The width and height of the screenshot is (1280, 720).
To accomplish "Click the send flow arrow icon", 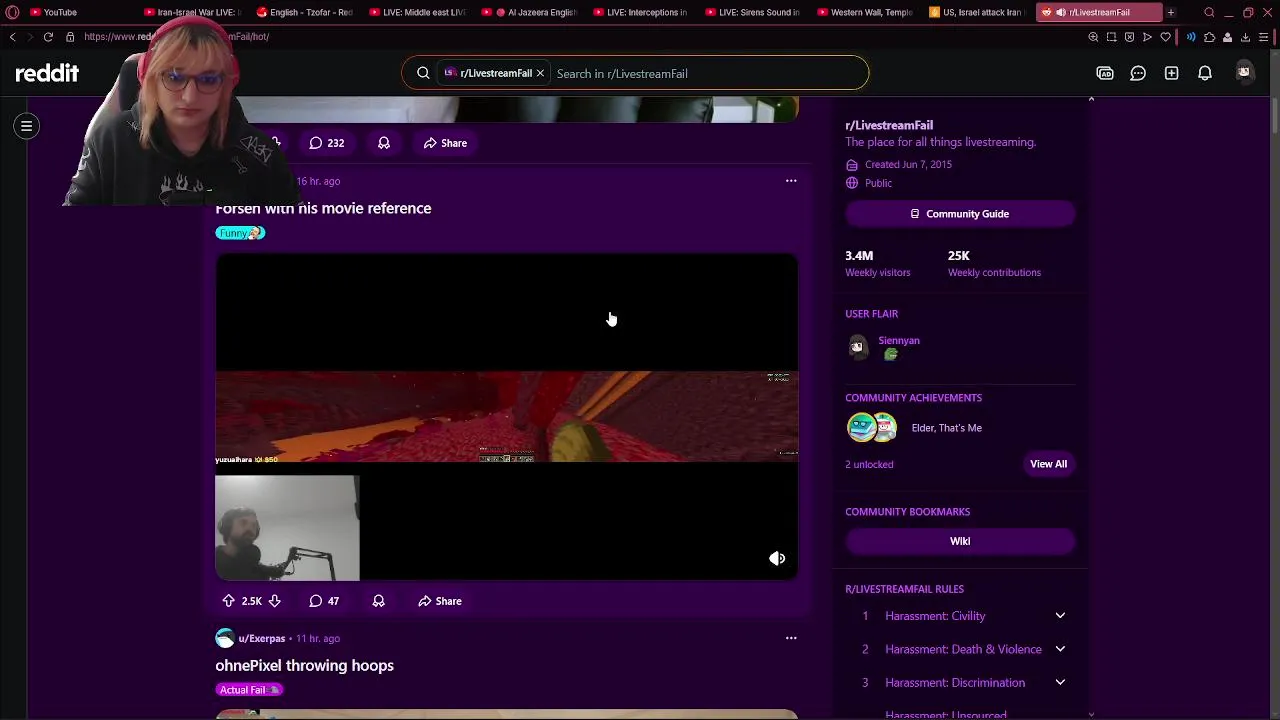I will pyautogui.click(x=1147, y=37).
